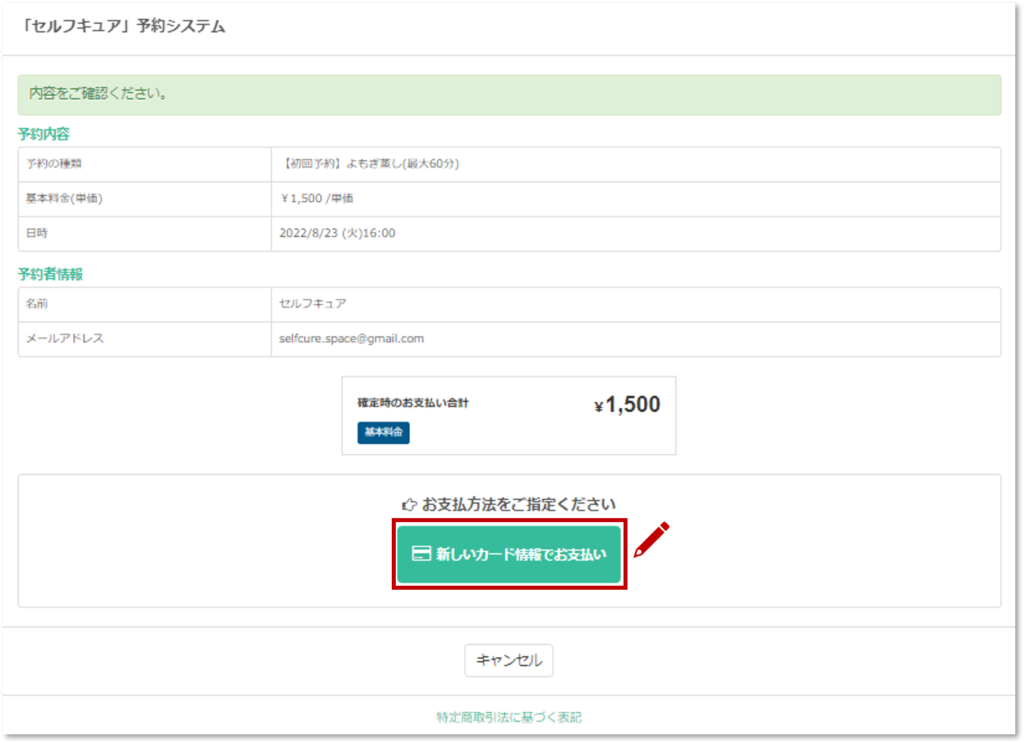Click the 「セルフキュア」予約システム title
The image size is (1024, 743).
pos(122,26)
